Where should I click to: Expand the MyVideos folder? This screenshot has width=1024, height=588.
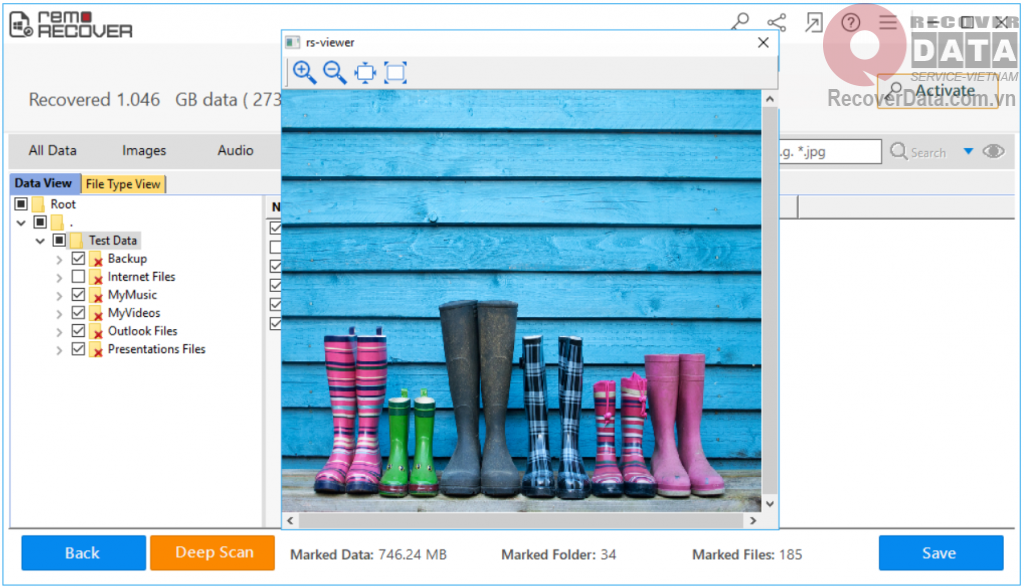(60, 313)
